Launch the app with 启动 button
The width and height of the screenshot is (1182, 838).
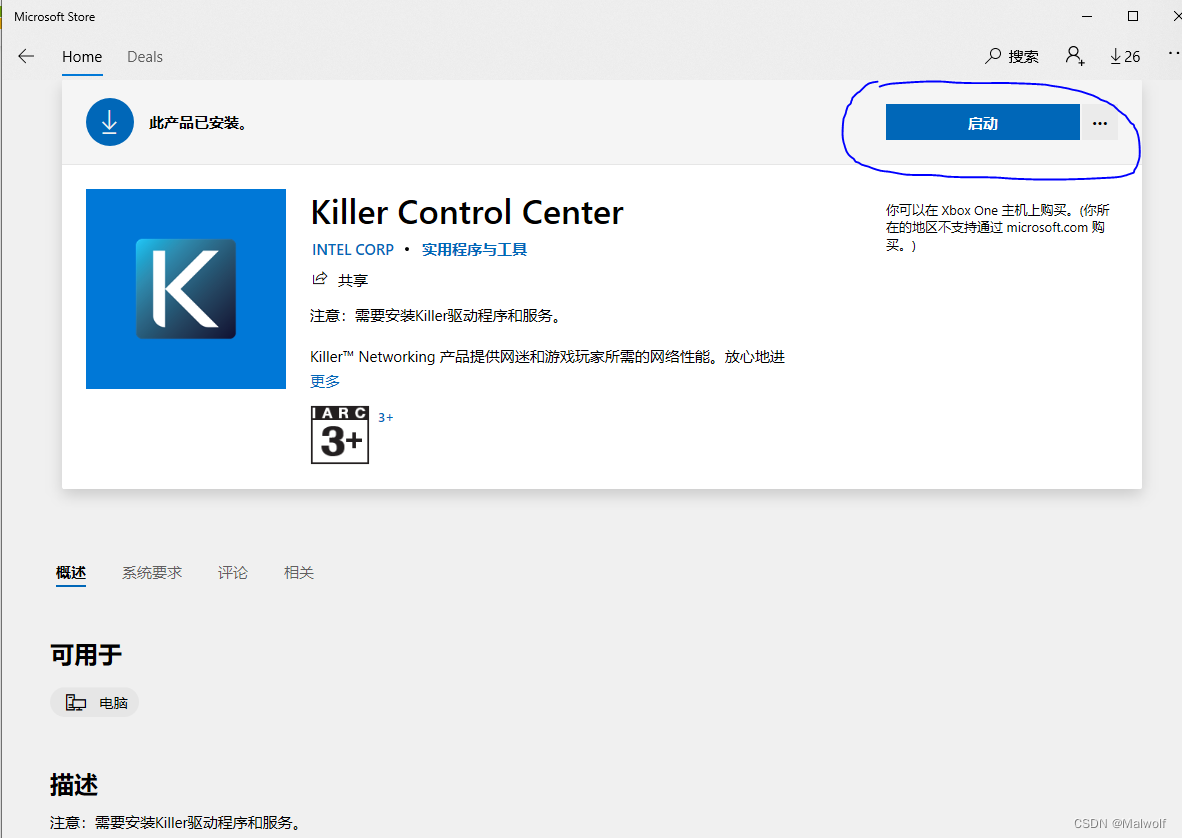[x=982, y=123]
